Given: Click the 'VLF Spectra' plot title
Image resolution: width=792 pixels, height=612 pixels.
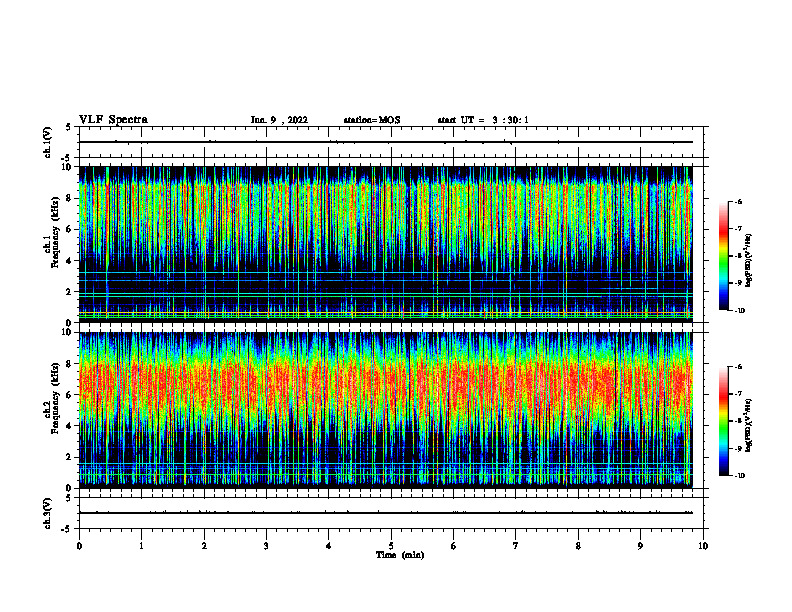Looking at the screenshot, I should [x=113, y=120].
